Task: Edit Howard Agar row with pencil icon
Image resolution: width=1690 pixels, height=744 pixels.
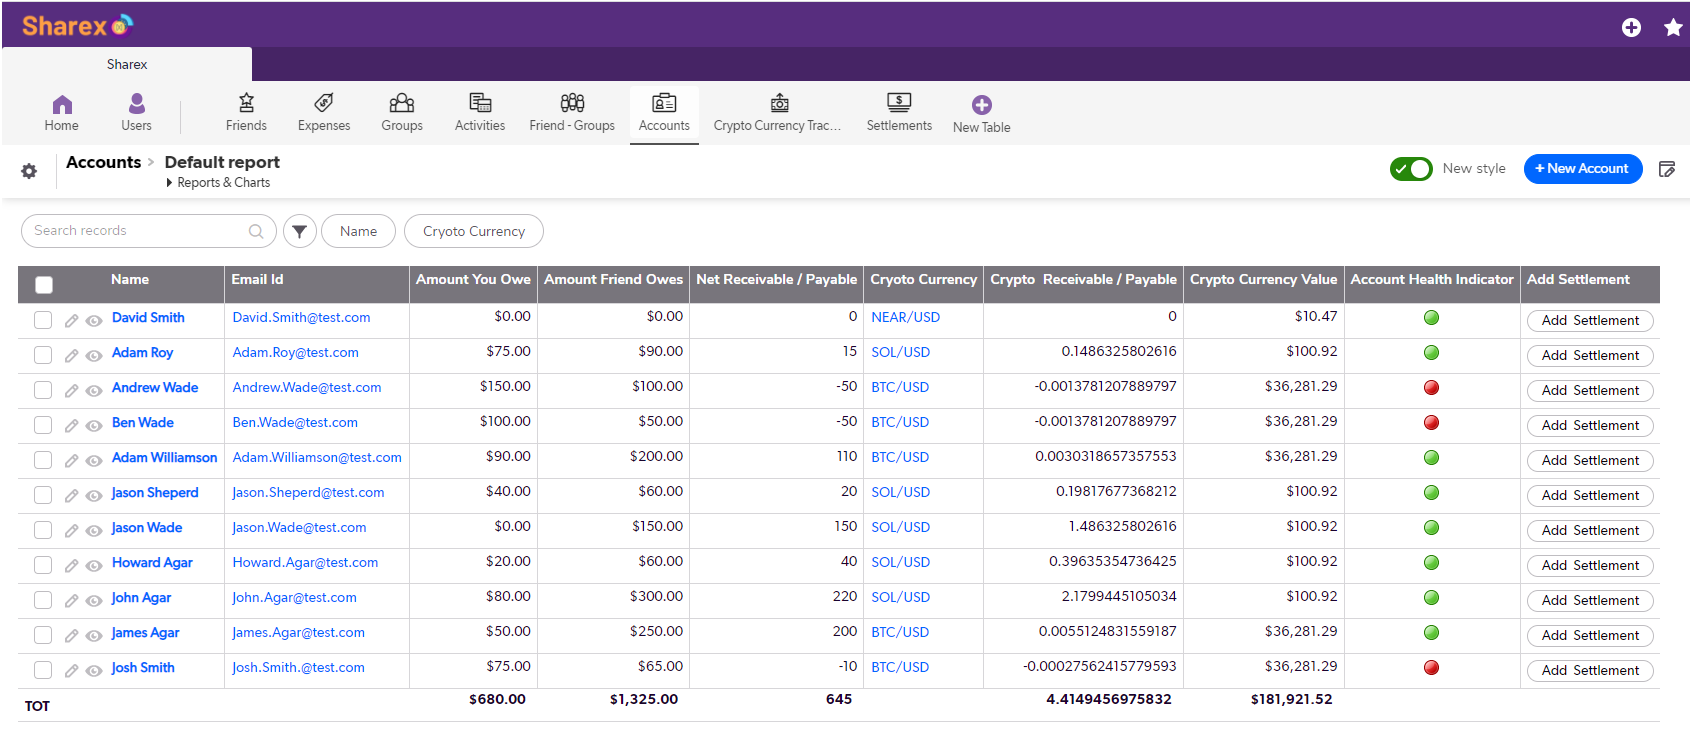Action: coord(72,566)
